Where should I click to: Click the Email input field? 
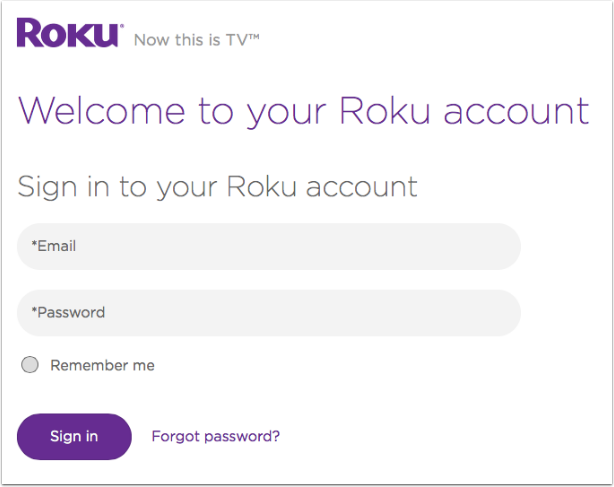pos(269,246)
